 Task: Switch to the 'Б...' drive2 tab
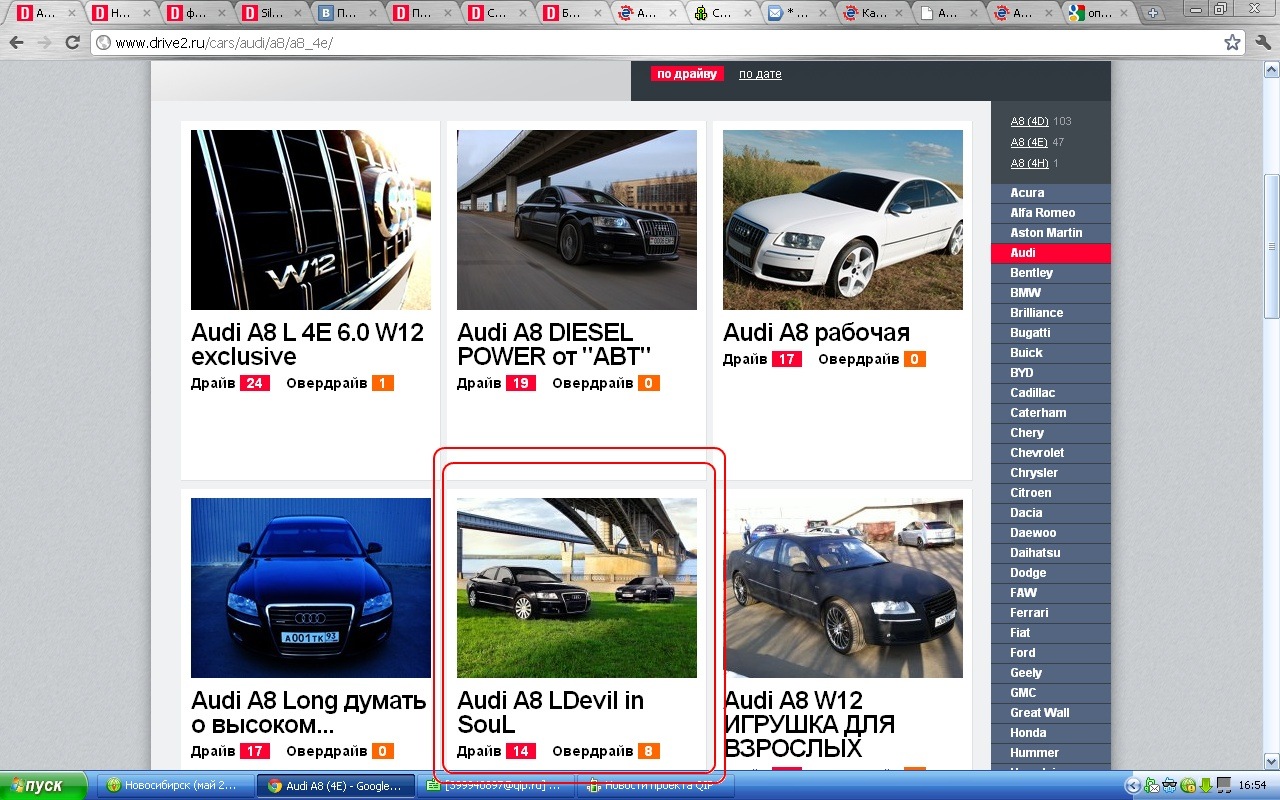573,14
